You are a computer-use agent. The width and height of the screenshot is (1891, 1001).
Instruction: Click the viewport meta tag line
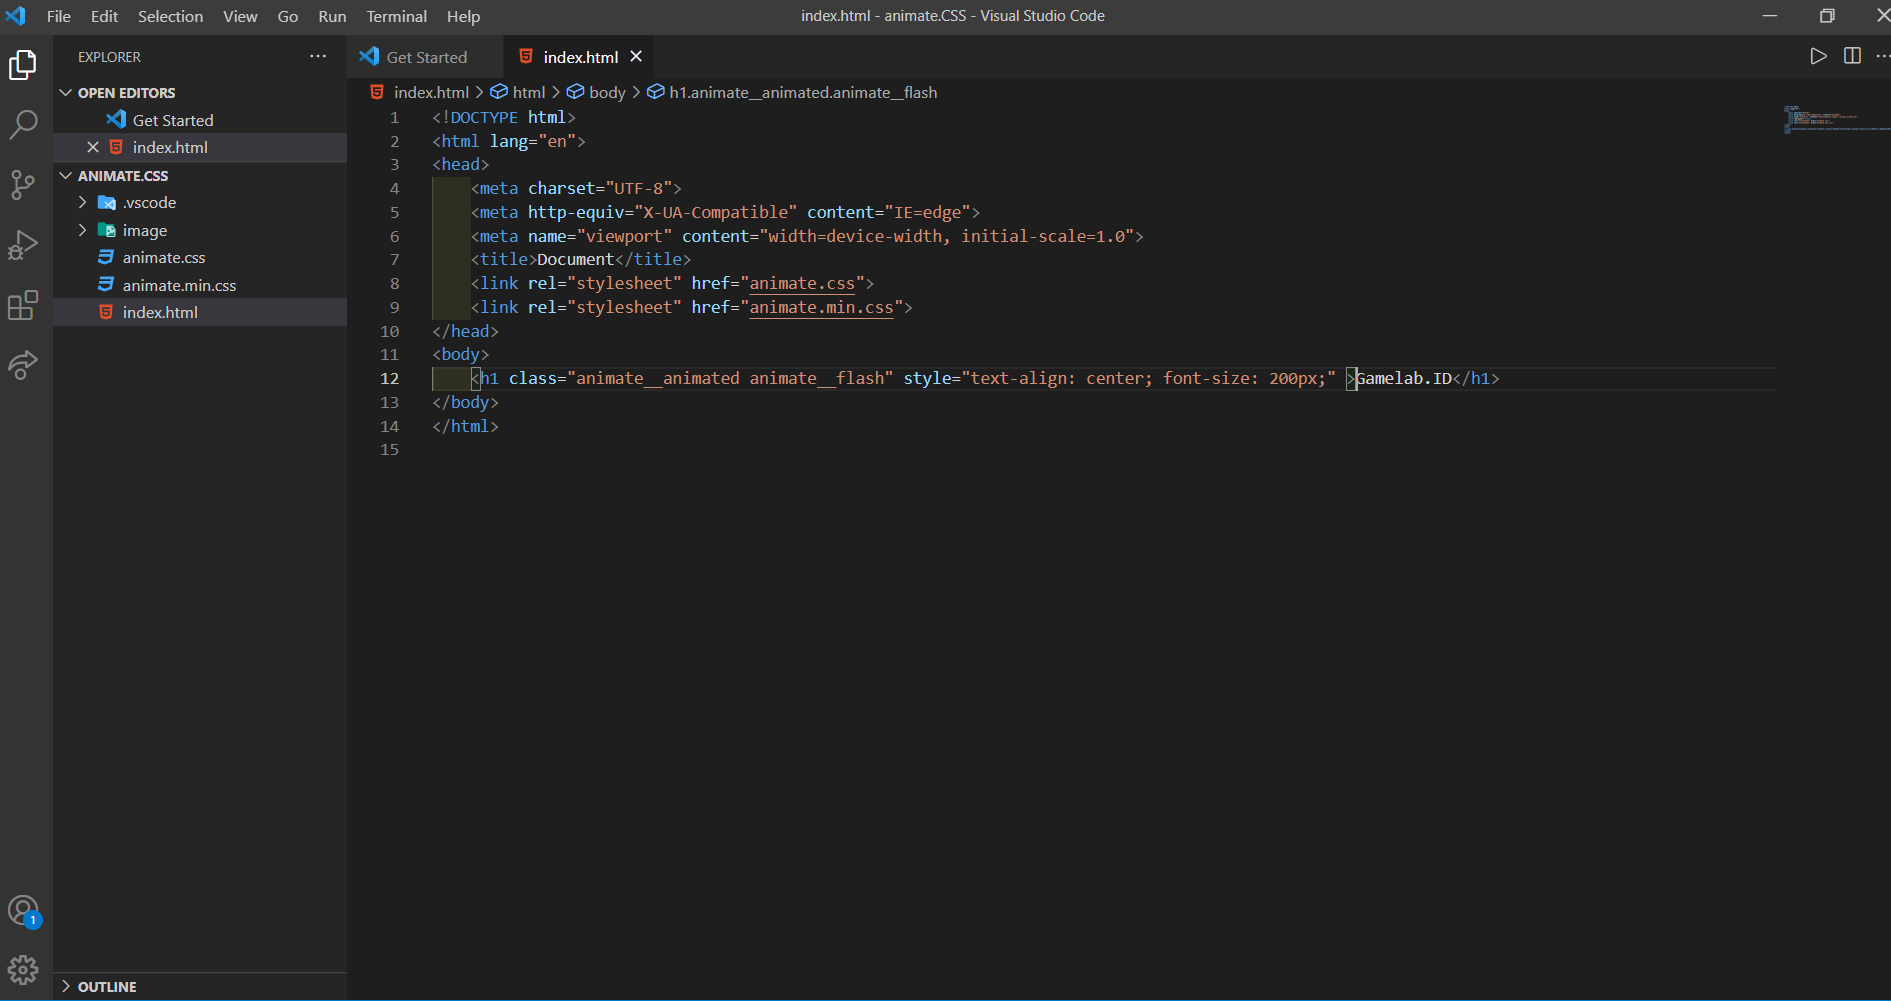tap(807, 236)
